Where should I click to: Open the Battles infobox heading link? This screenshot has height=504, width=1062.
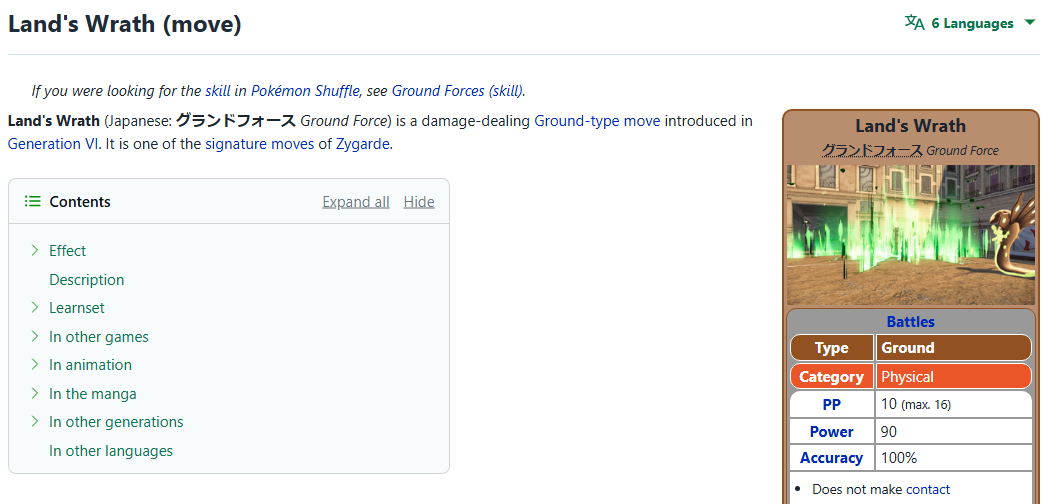[x=910, y=321]
